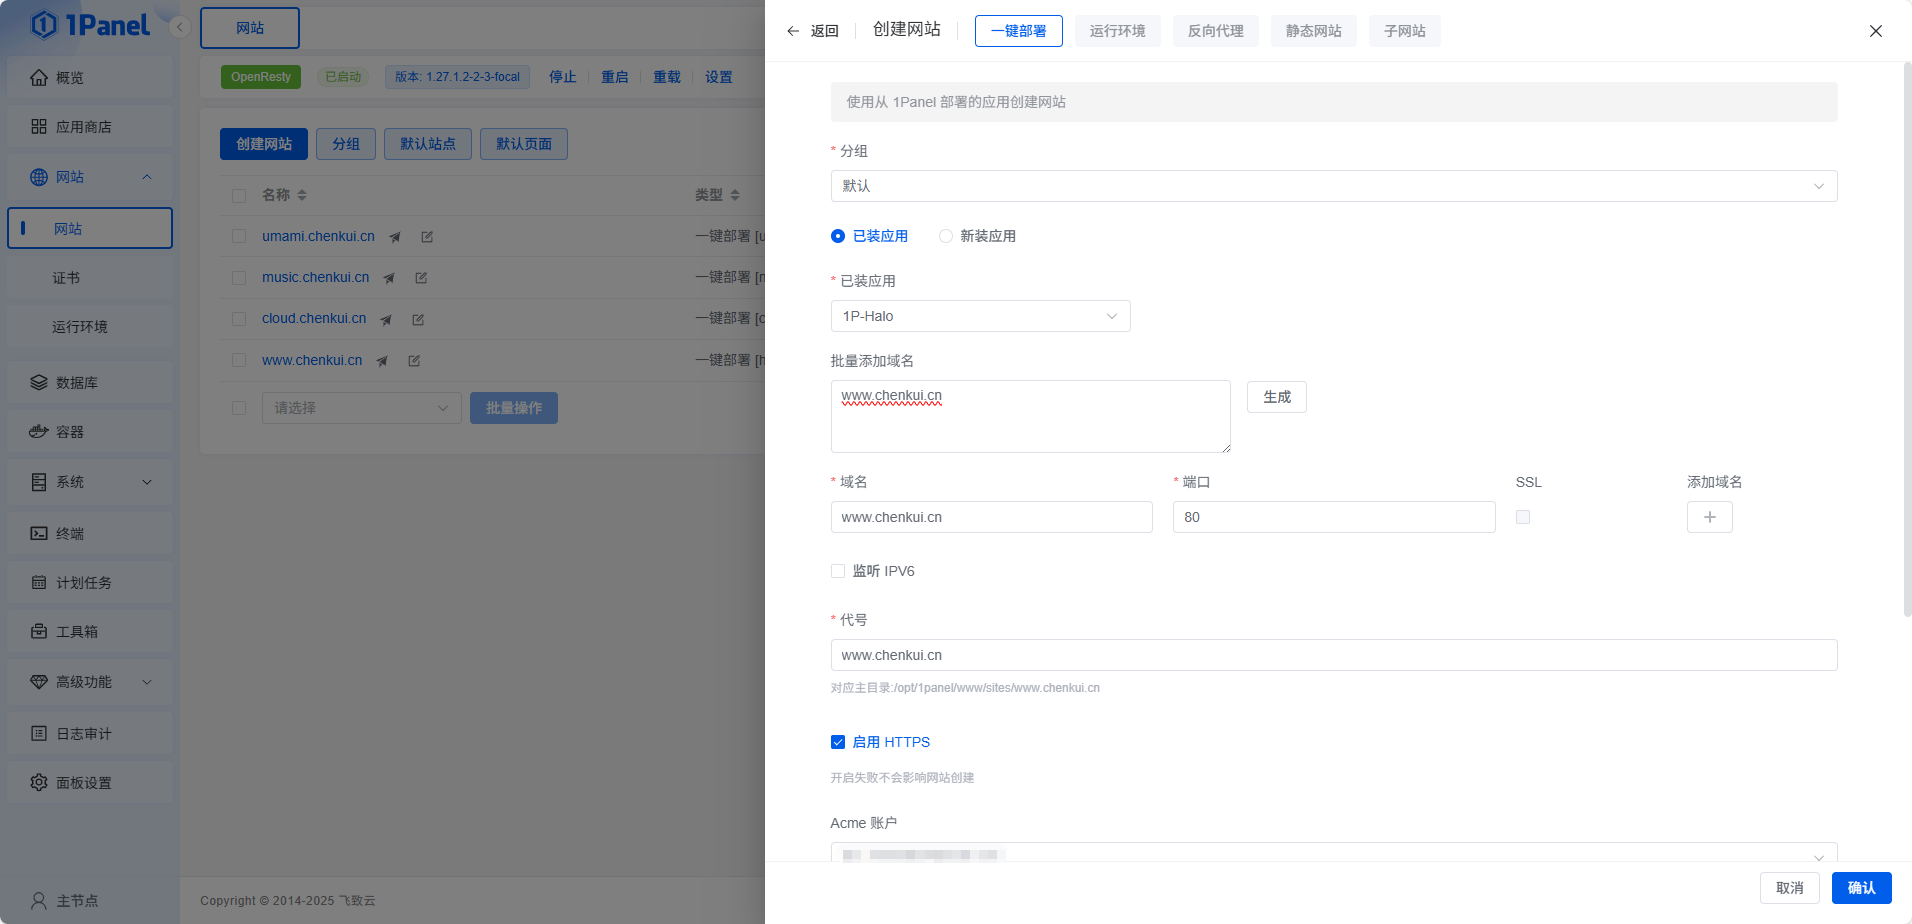Enable the 监听 IPV6 checkbox
1912x924 pixels.
[838, 571]
